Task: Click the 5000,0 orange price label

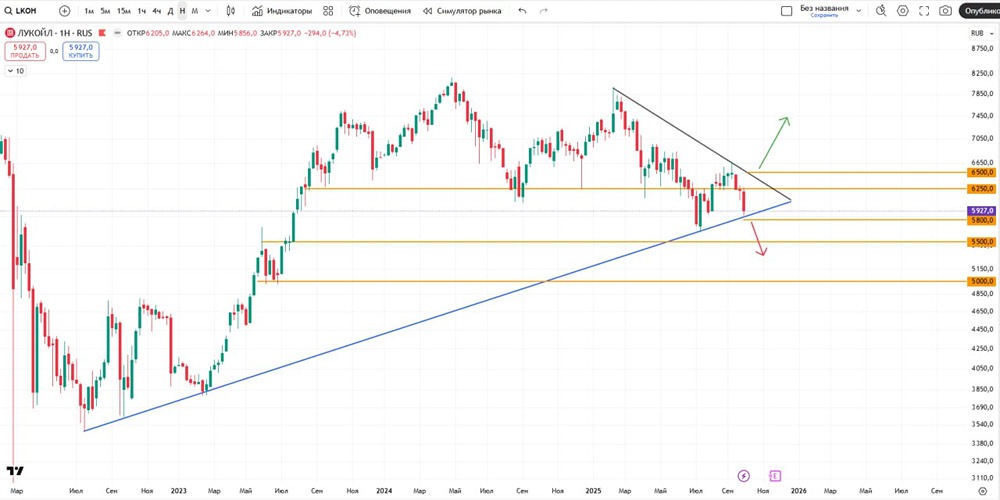Action: 980,281
